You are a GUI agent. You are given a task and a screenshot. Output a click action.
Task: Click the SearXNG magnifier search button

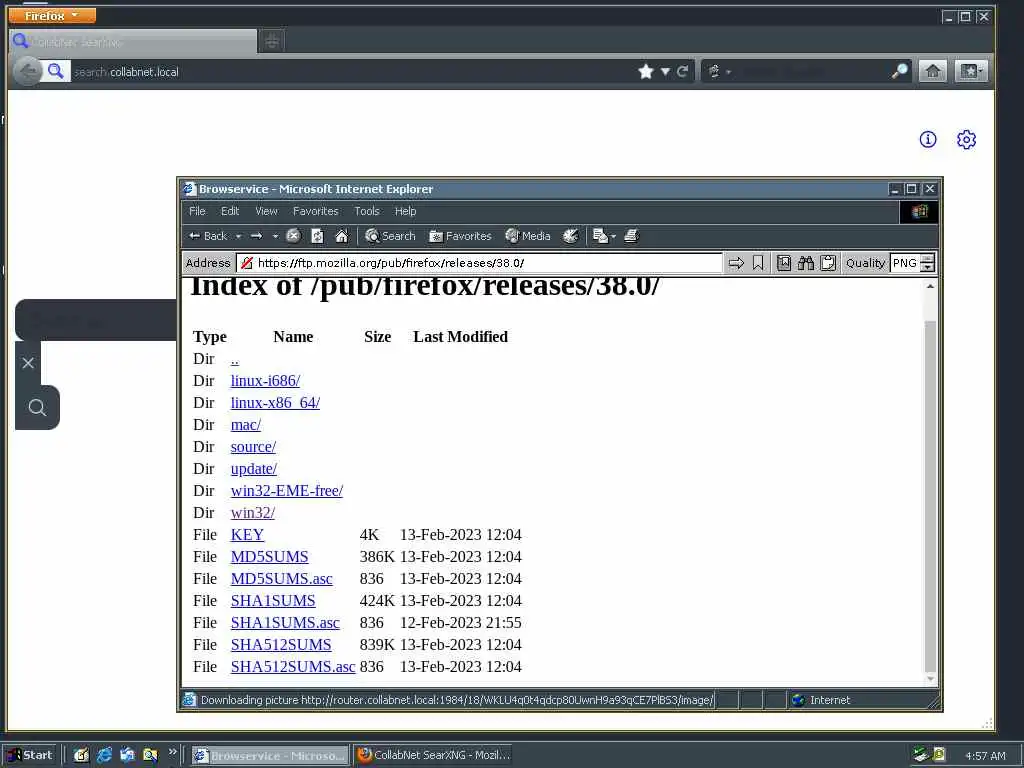(x=37, y=408)
